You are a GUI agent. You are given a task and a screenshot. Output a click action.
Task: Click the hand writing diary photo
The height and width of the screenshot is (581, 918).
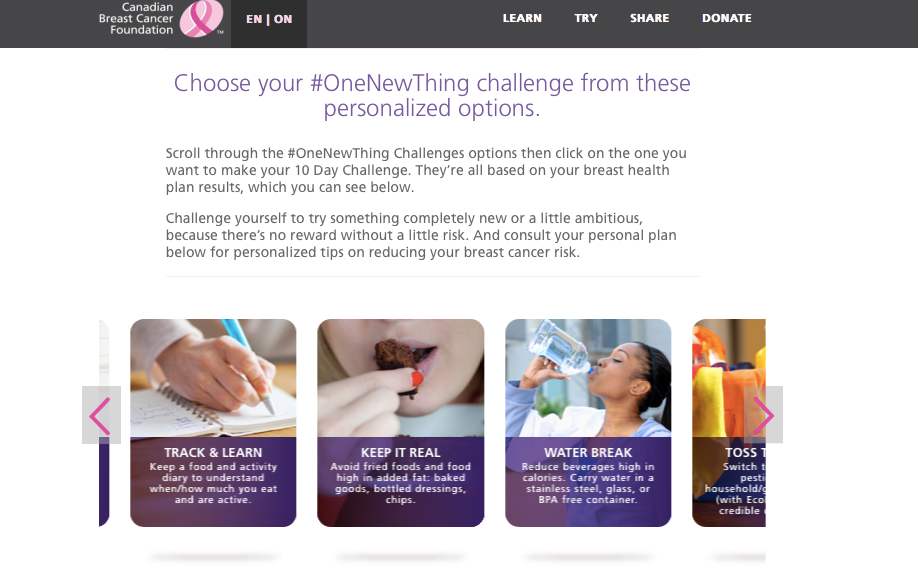(x=213, y=378)
